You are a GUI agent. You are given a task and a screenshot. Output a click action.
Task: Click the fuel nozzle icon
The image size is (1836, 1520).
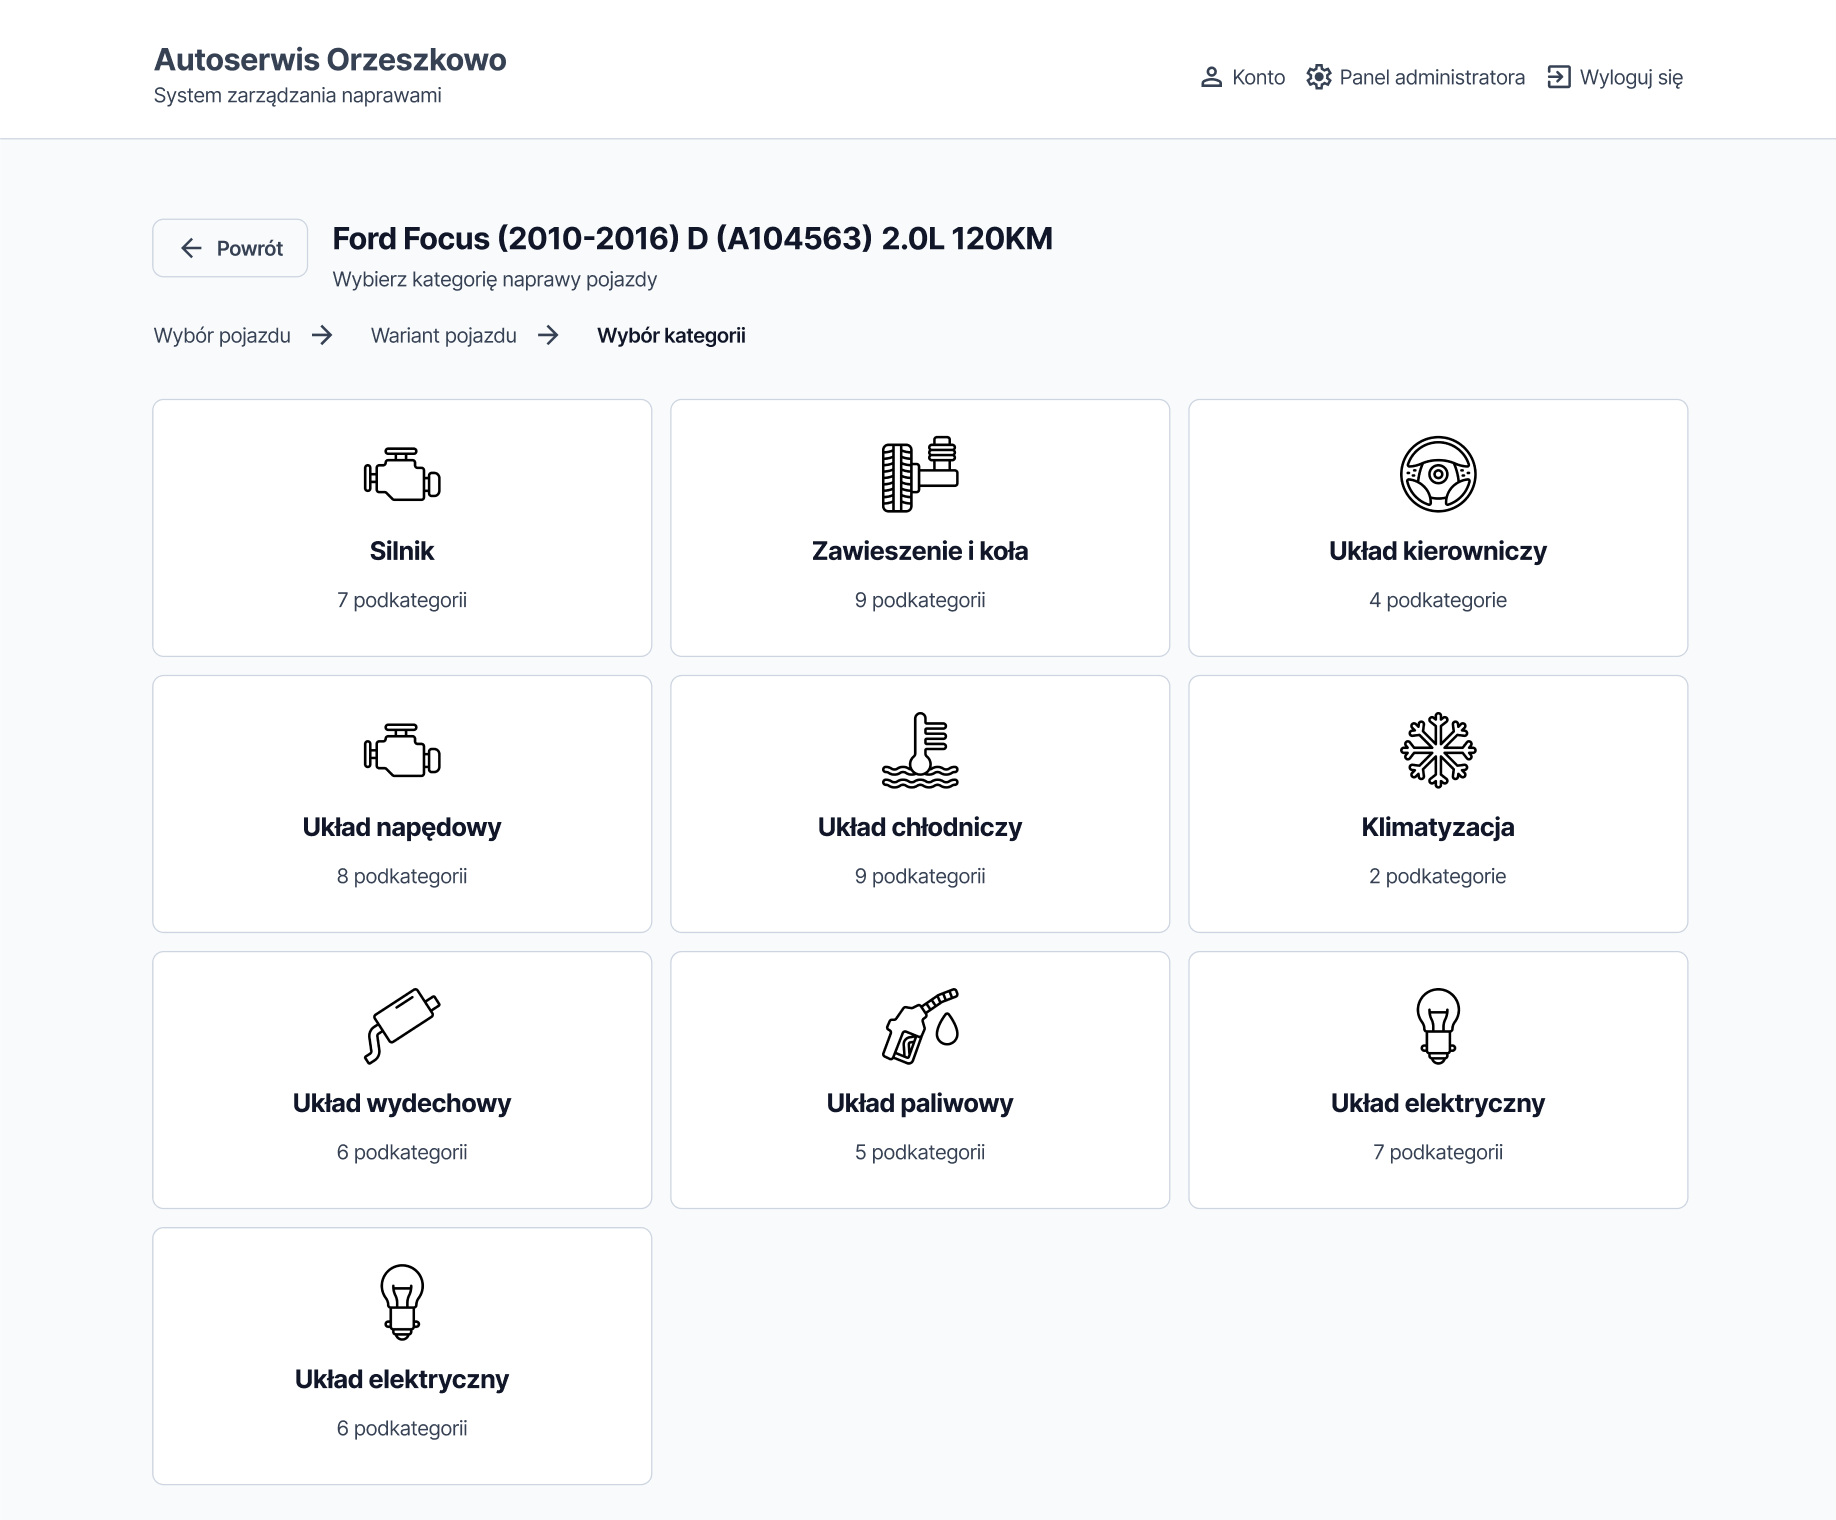pyautogui.click(x=920, y=1026)
